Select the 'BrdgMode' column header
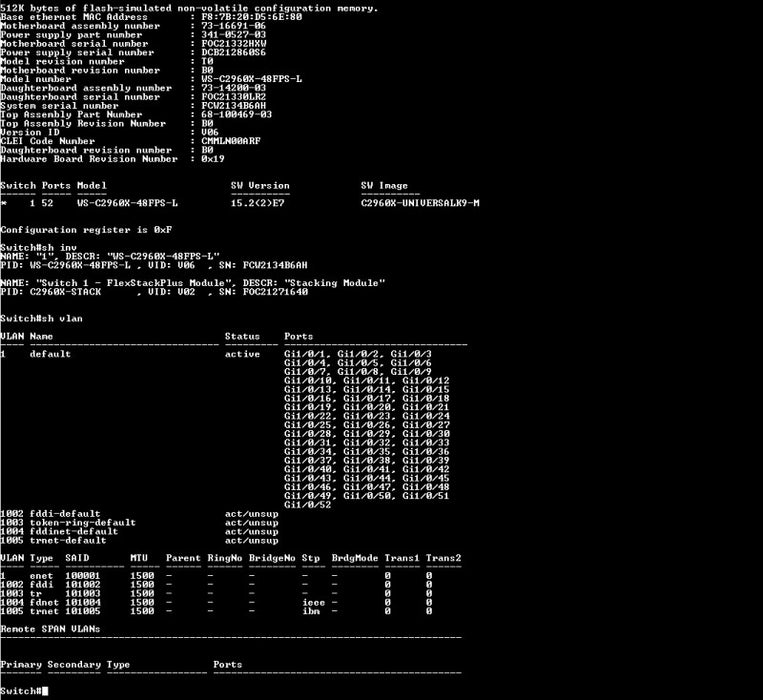 [355, 558]
